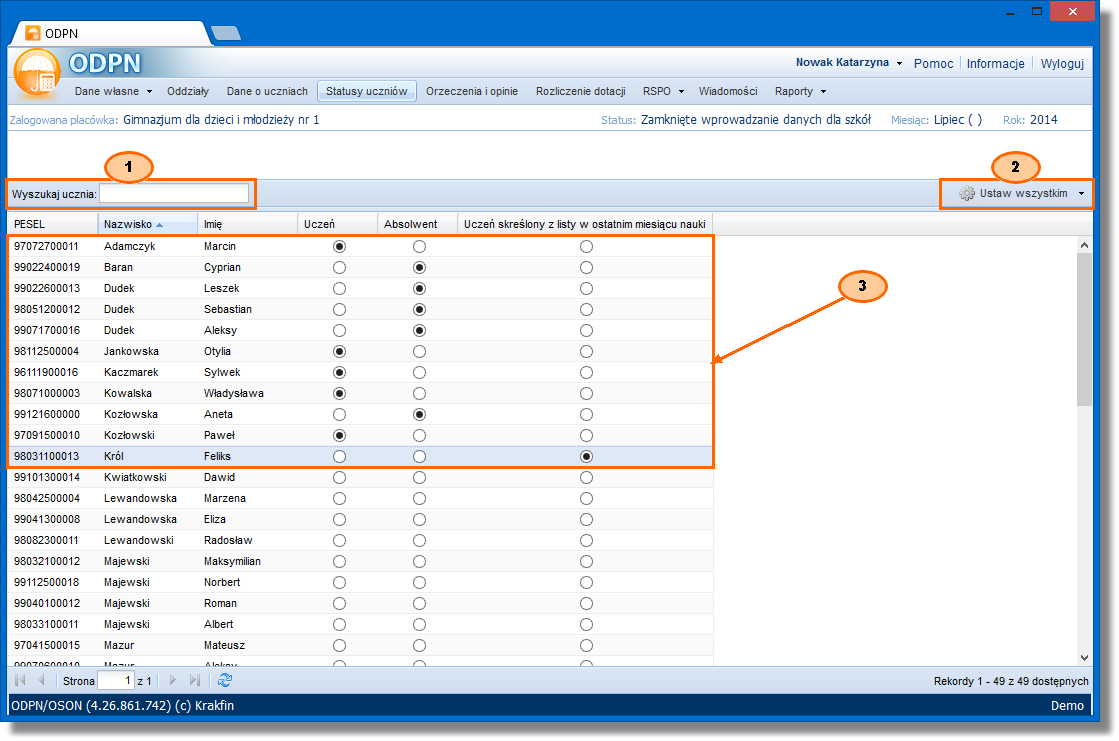Viewport: 1119px width, 741px height.
Task: Set Kwiatkowski Dawid status to Uczeń
Action: [340, 478]
